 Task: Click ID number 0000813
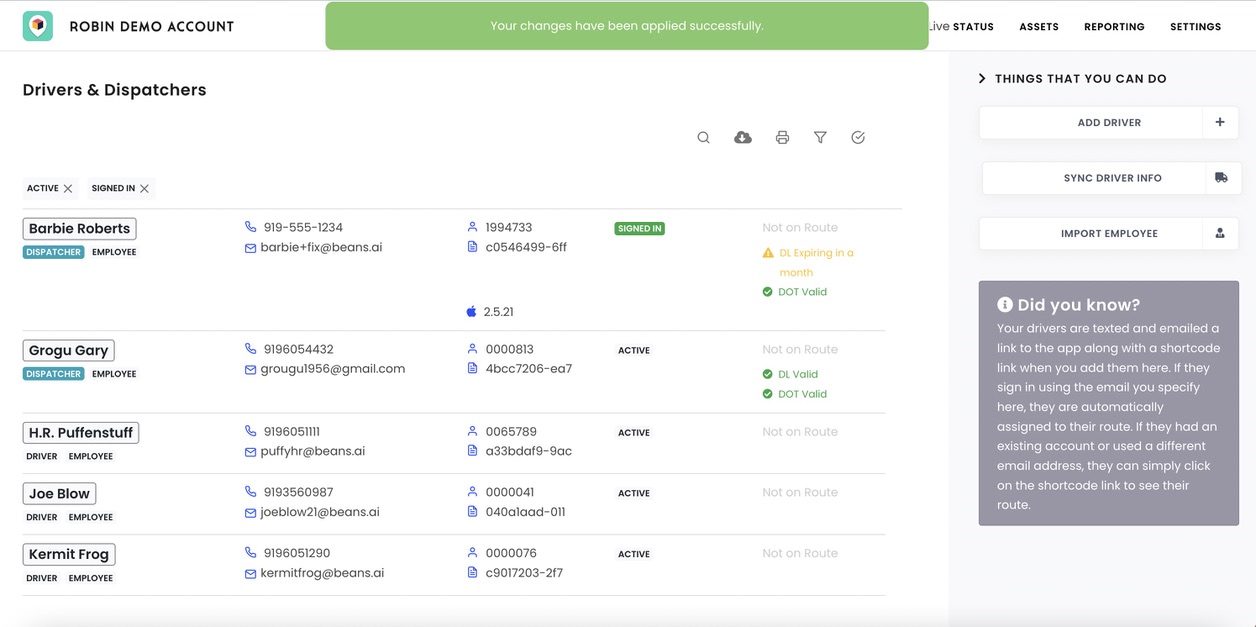click(510, 349)
